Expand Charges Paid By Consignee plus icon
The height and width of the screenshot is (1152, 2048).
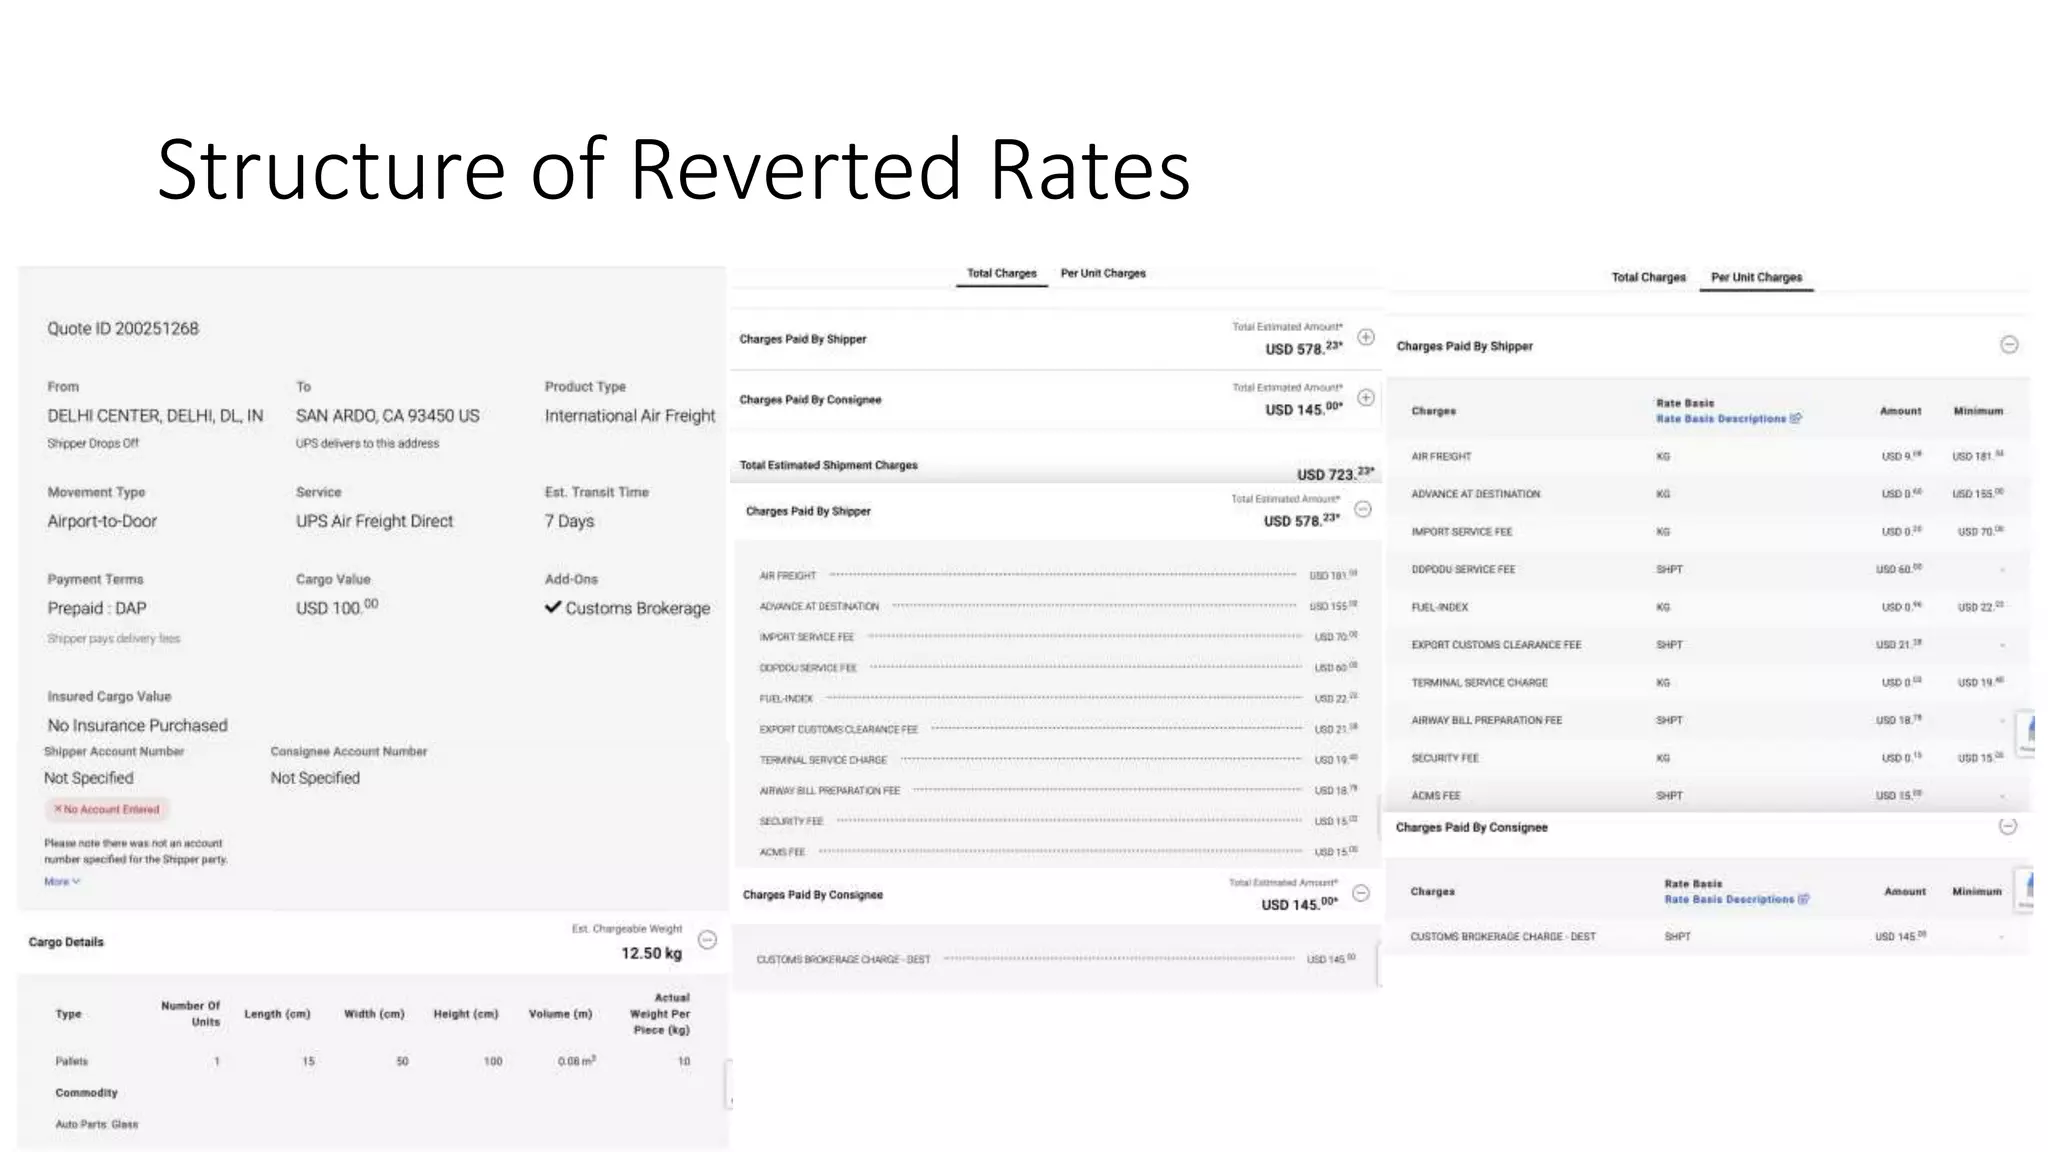click(1366, 398)
